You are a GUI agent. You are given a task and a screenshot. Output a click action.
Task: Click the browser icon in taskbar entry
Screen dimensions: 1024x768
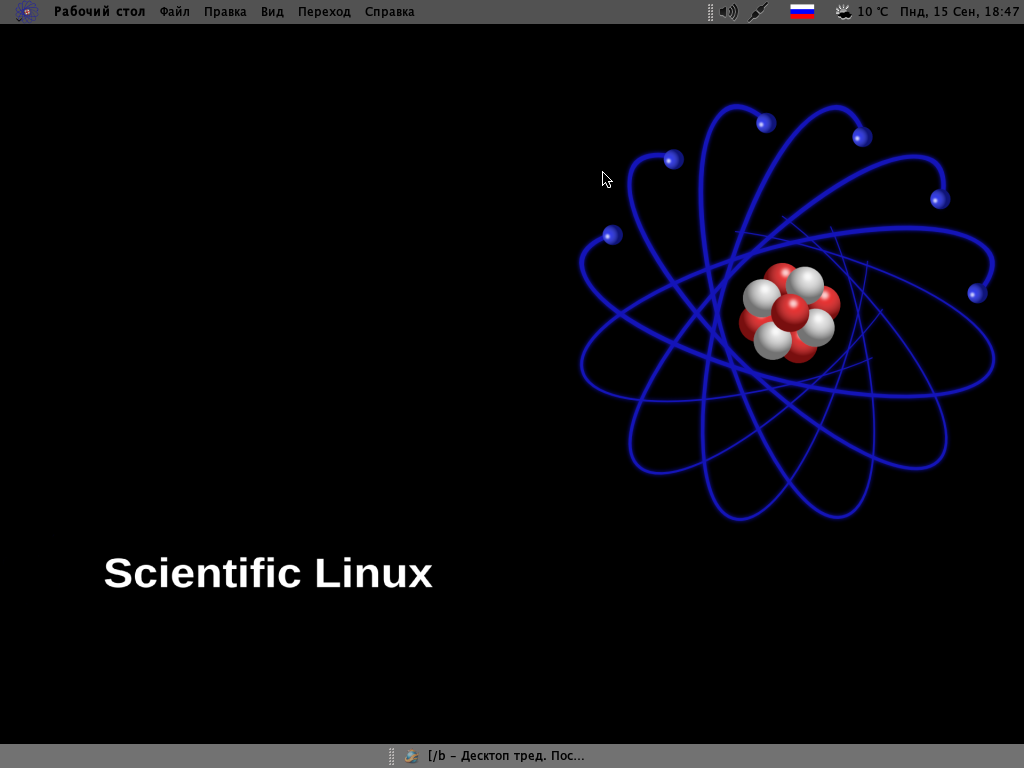coord(411,756)
